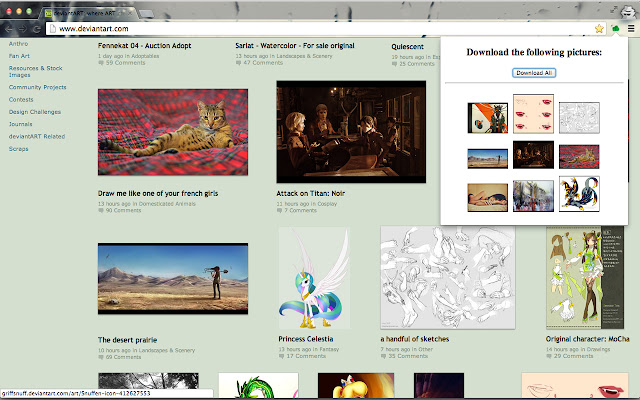Open the deviantART Related category
The width and height of the screenshot is (640, 400).
pos(37,136)
